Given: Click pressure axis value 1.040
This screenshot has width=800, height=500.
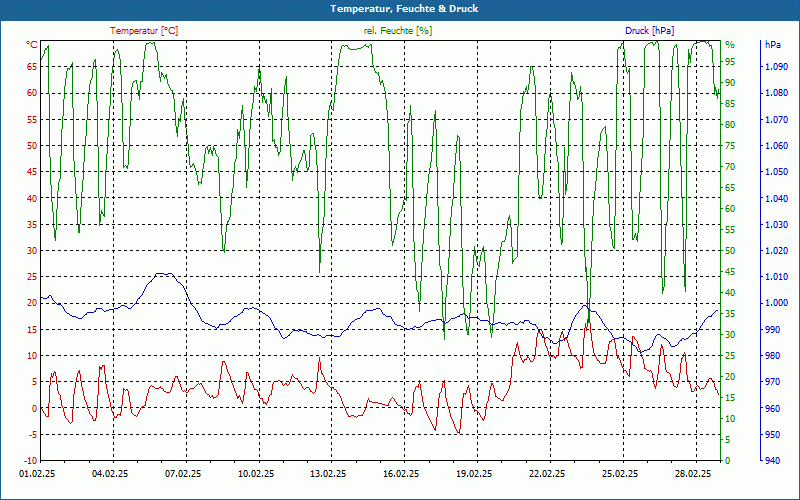Looking at the screenshot, I should (776, 198).
